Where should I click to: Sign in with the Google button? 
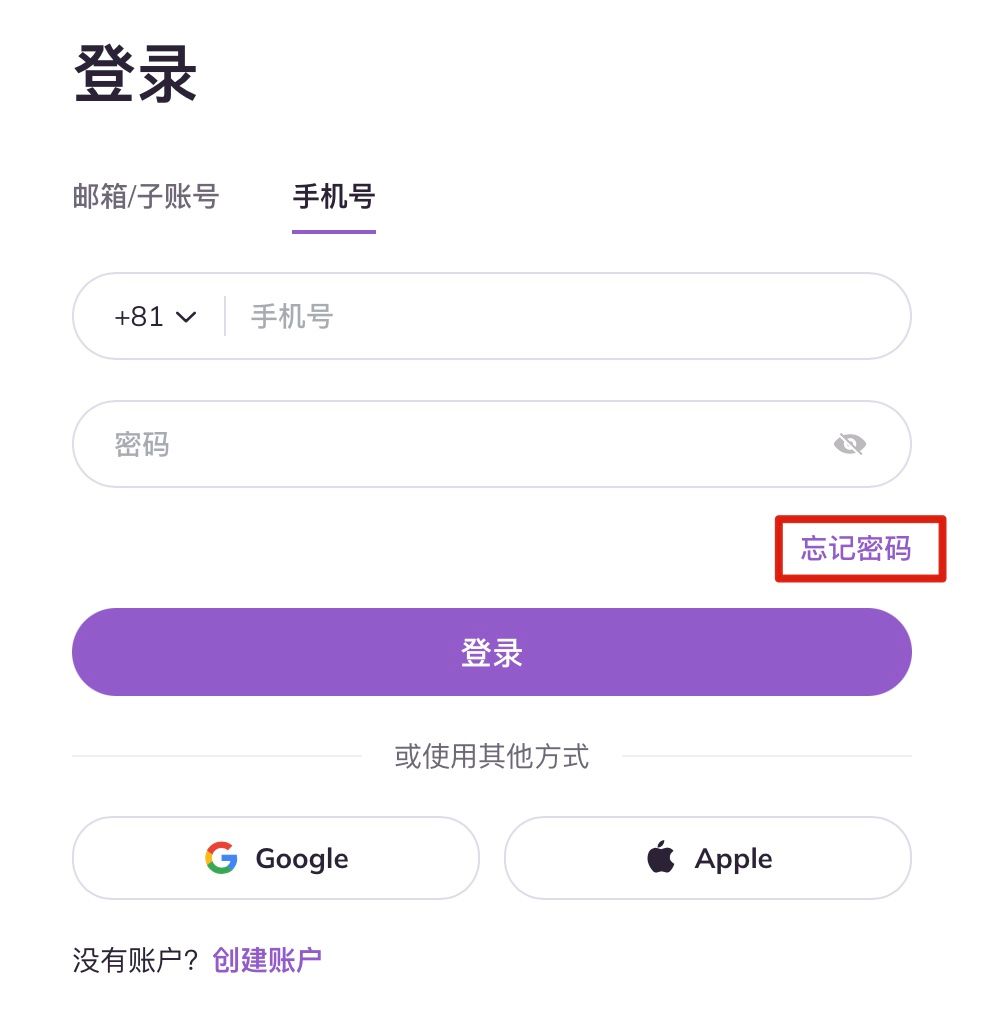[x=276, y=858]
